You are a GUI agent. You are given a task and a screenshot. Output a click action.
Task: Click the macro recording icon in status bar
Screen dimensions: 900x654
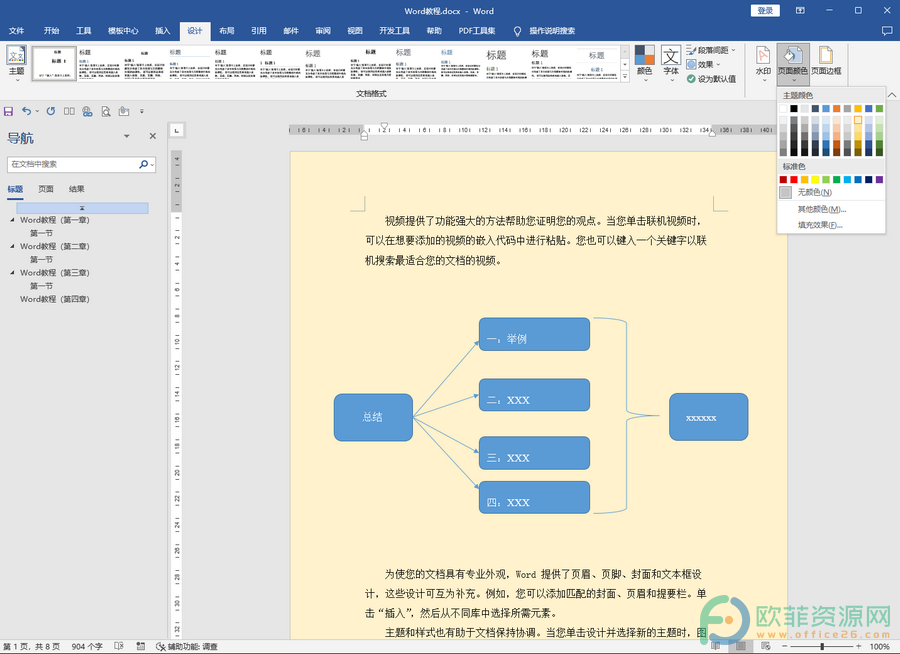click(x=141, y=647)
